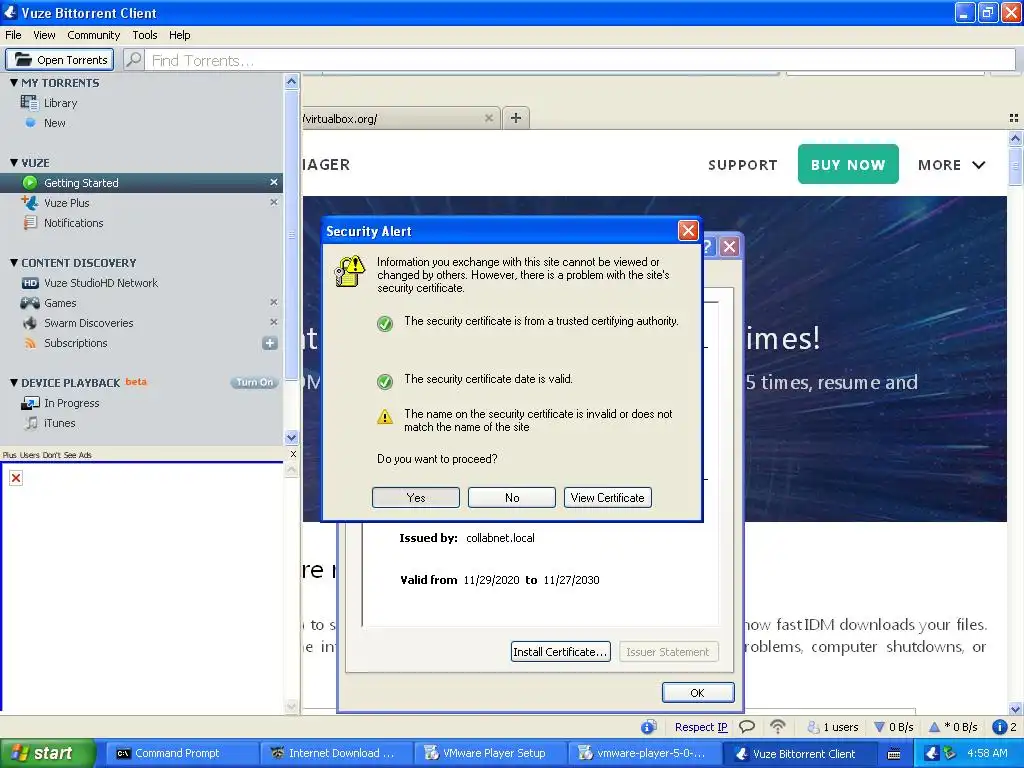1024x768 pixels.
Task: Click OK in certificate dialog
Action: tap(697, 693)
